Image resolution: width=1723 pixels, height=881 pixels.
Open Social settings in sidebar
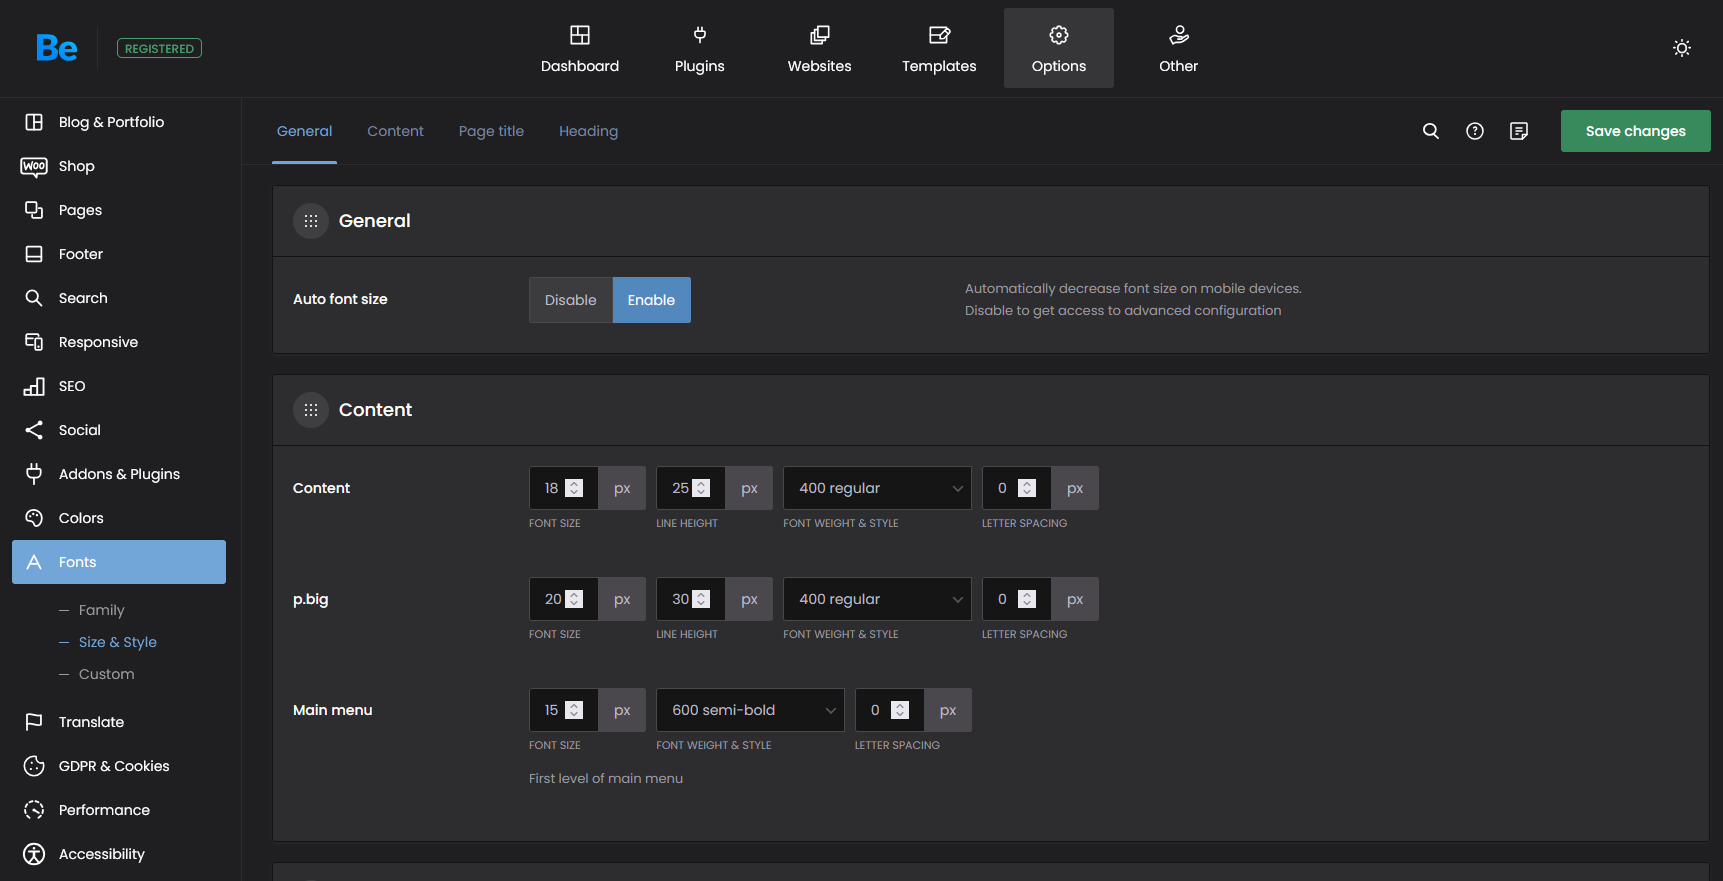click(119, 430)
